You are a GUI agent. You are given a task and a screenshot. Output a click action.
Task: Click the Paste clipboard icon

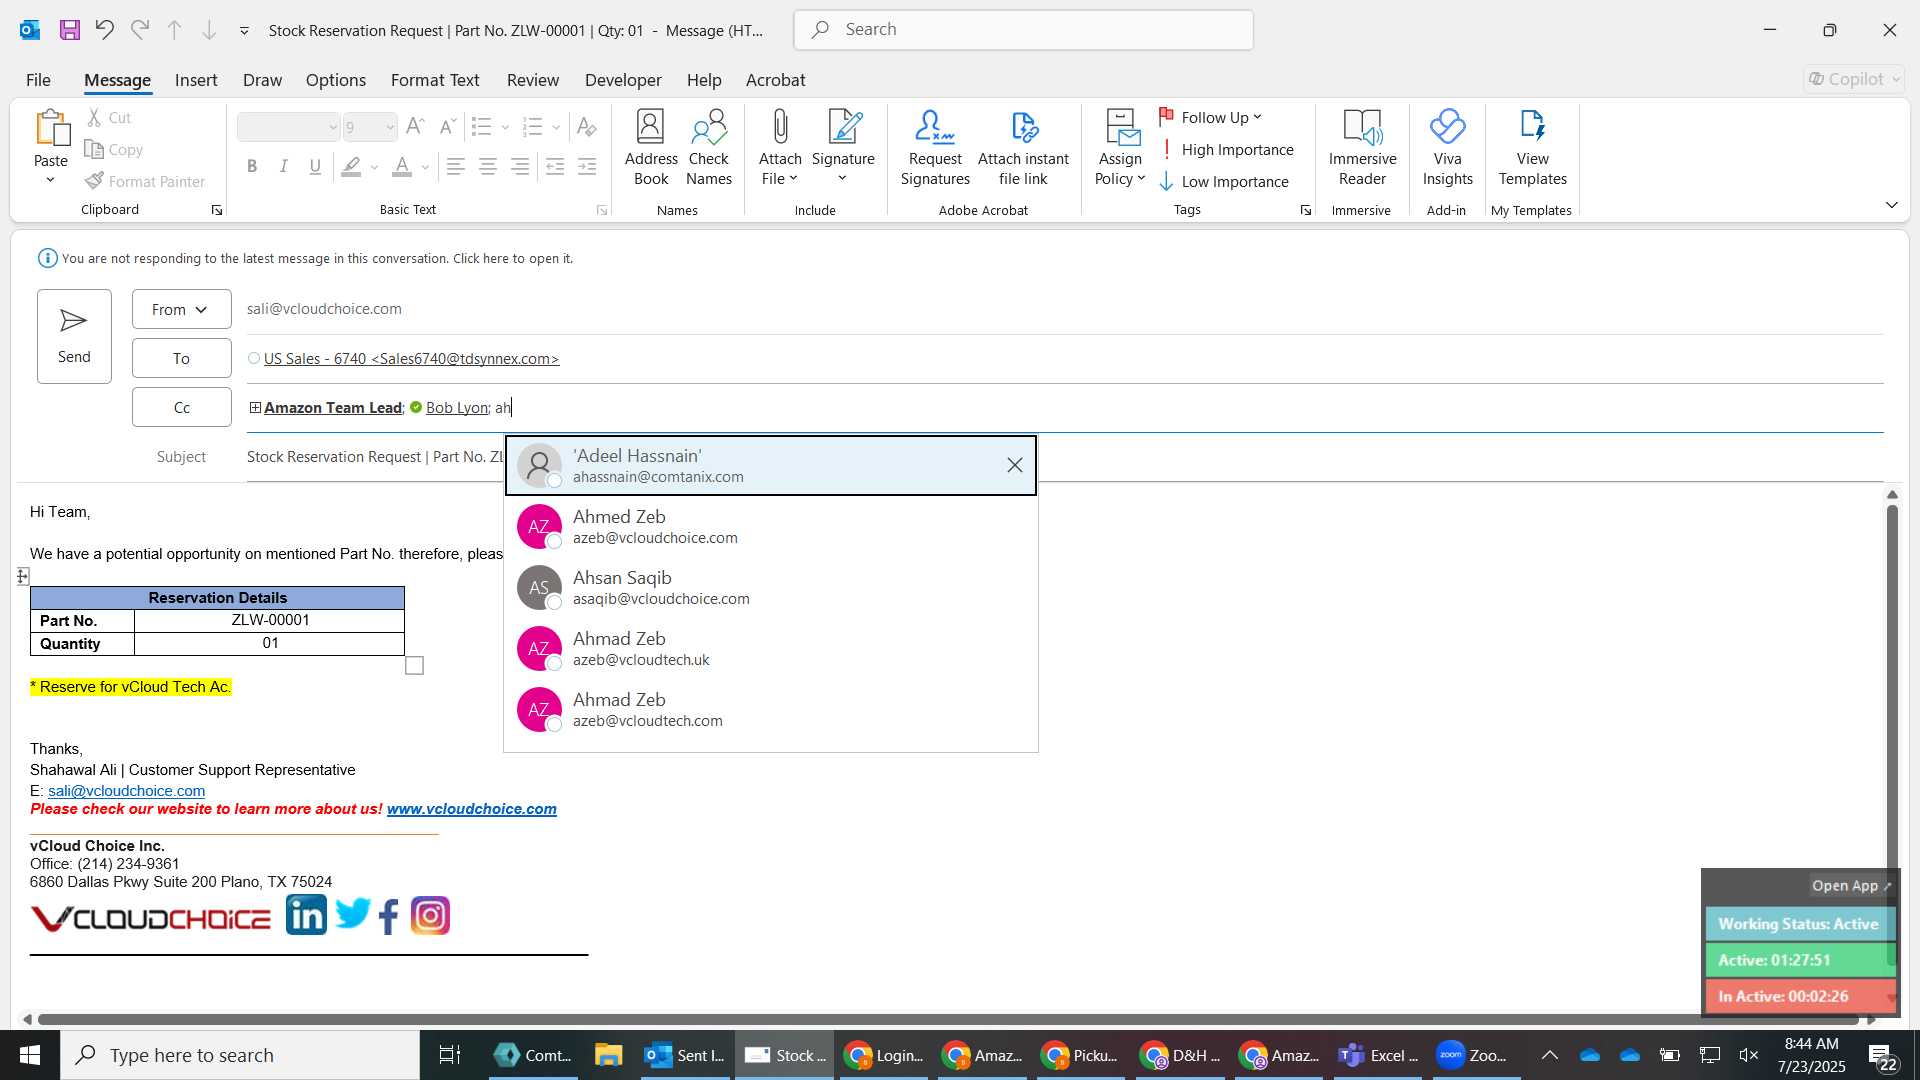click(51, 128)
